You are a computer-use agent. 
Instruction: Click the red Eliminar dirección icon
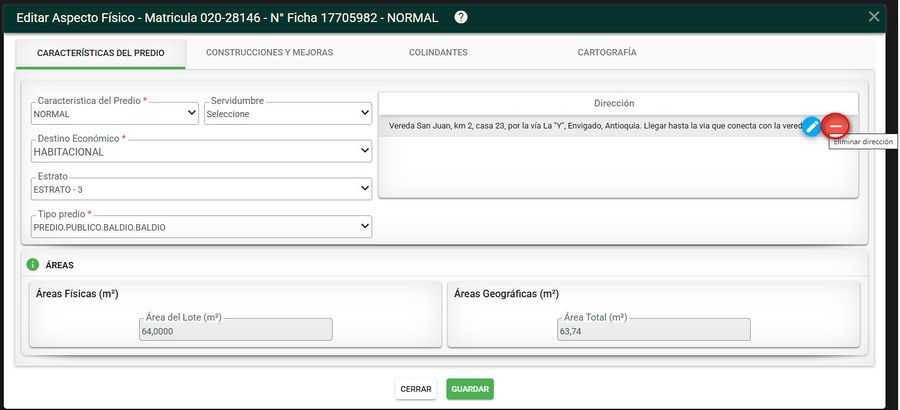pos(835,126)
